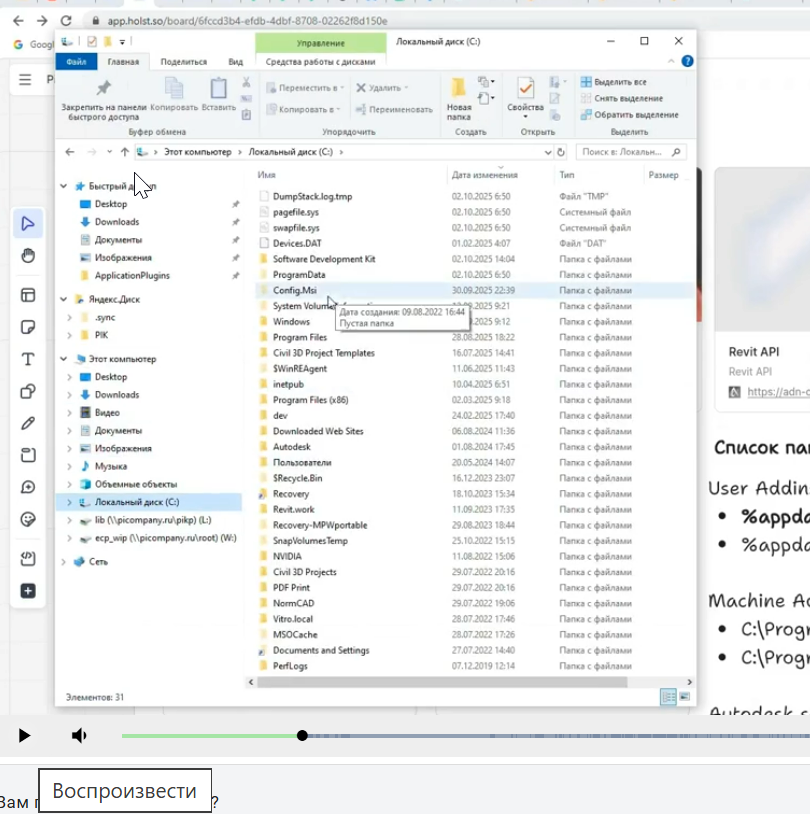Switch to large thumbnails view icon
810x814 pixels.
[x=685, y=697]
